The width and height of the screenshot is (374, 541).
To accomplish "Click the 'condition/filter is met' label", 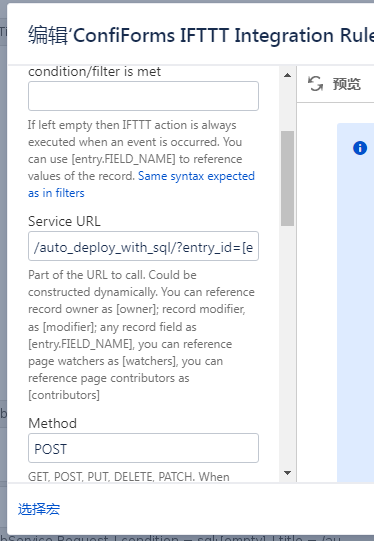I will [x=94, y=71].
